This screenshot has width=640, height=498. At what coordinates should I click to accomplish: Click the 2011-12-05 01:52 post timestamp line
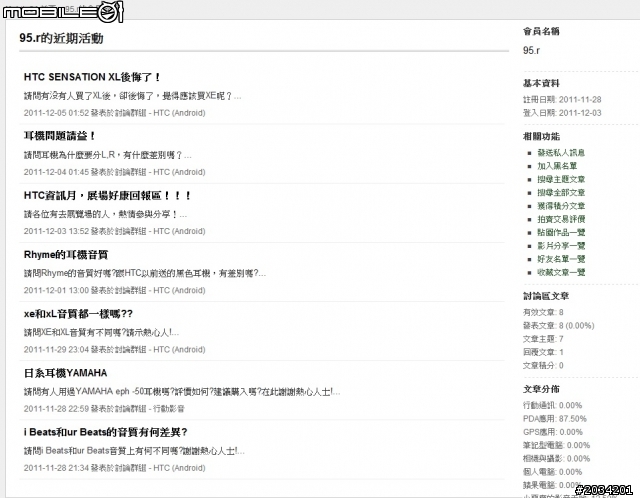(x=114, y=113)
